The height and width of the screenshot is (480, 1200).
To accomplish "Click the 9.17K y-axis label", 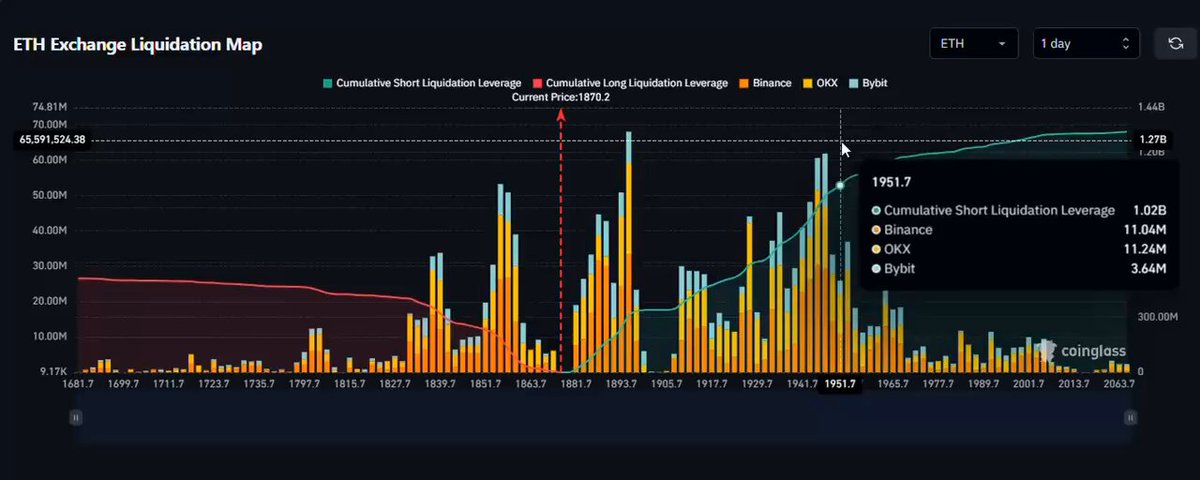I will coord(53,371).
